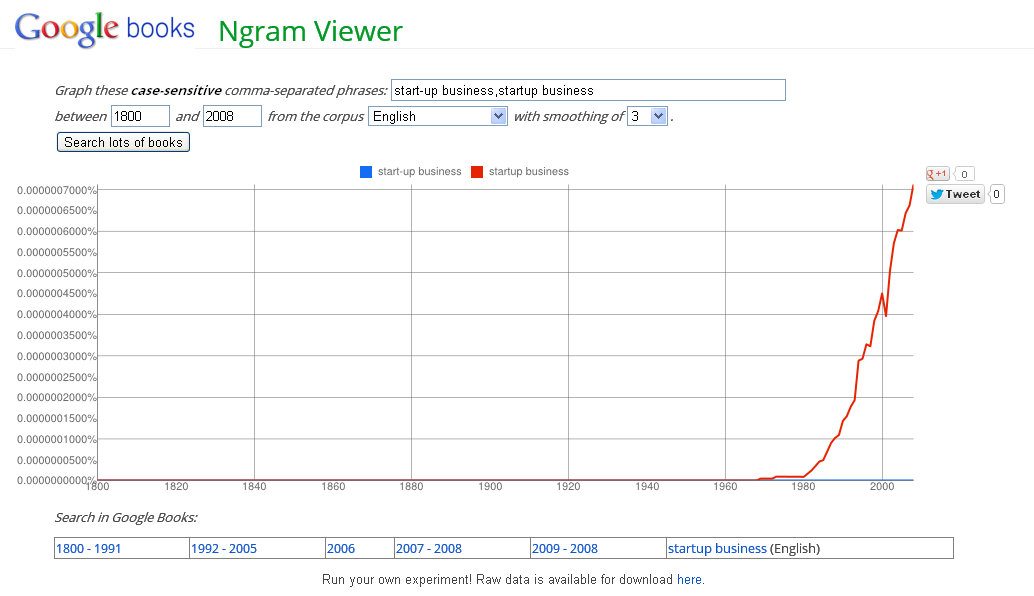The width and height of the screenshot is (1034, 596).
Task: Click the start year 1800 field
Action: coord(140,117)
